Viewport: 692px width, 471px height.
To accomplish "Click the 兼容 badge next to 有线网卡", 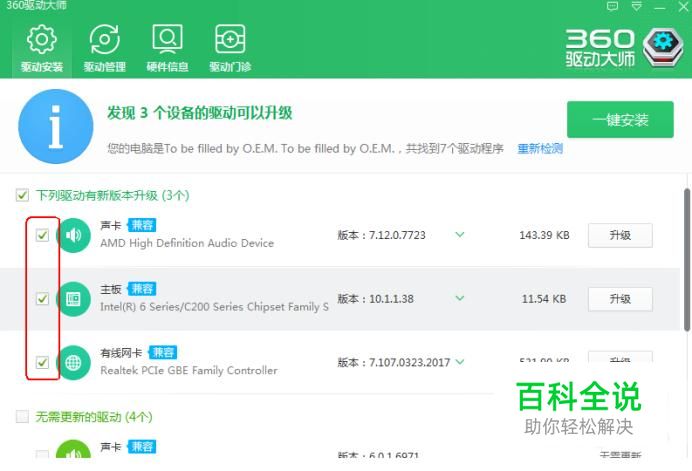I will pos(163,352).
